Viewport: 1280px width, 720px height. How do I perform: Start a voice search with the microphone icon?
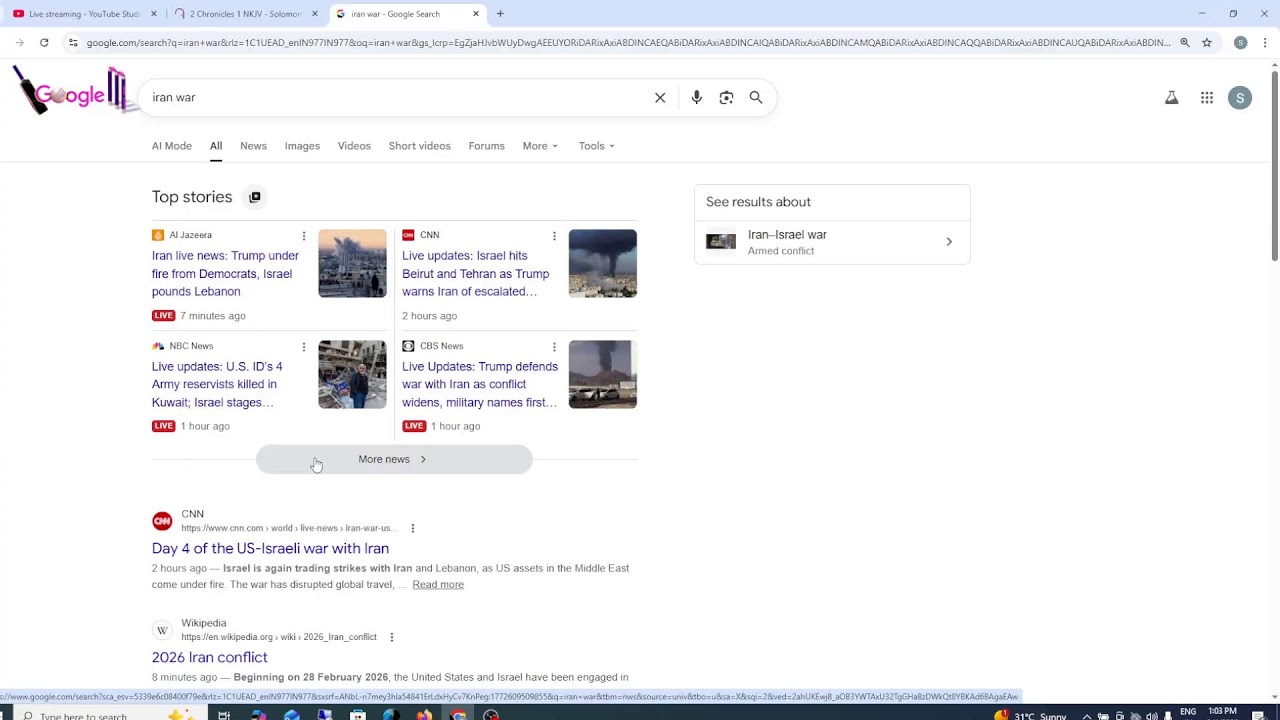697,98
